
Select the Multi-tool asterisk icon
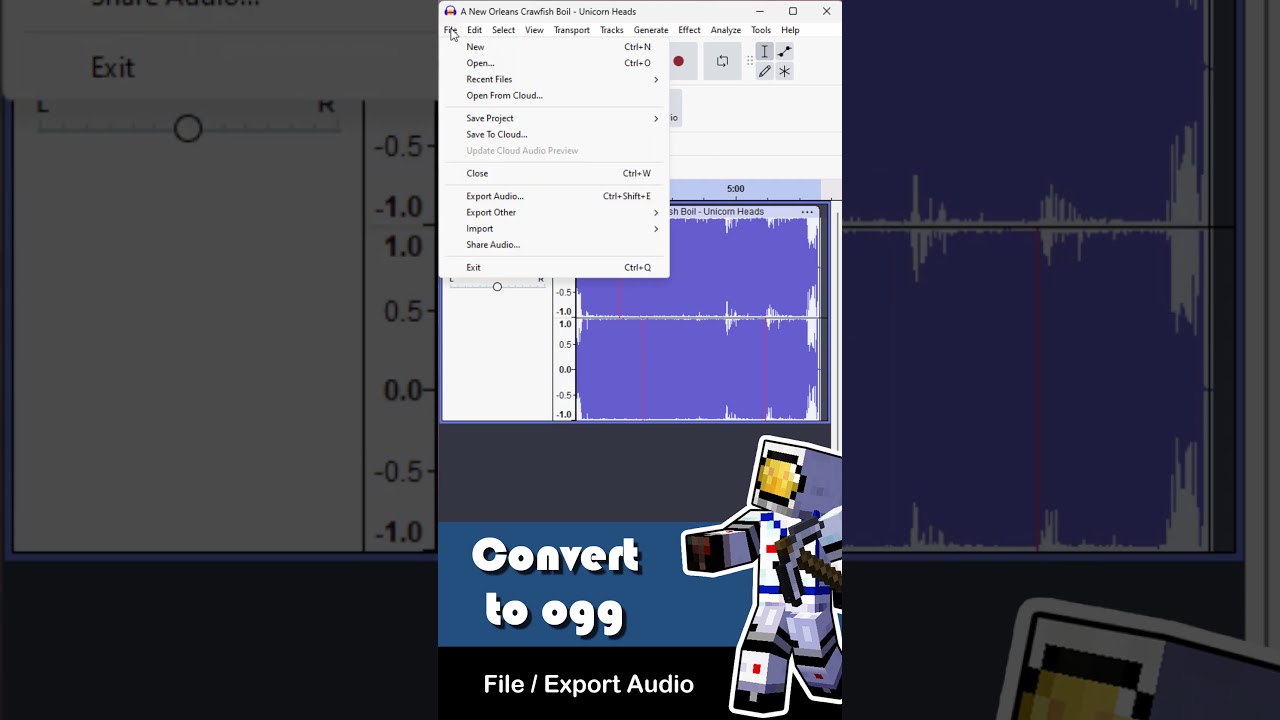(x=784, y=71)
